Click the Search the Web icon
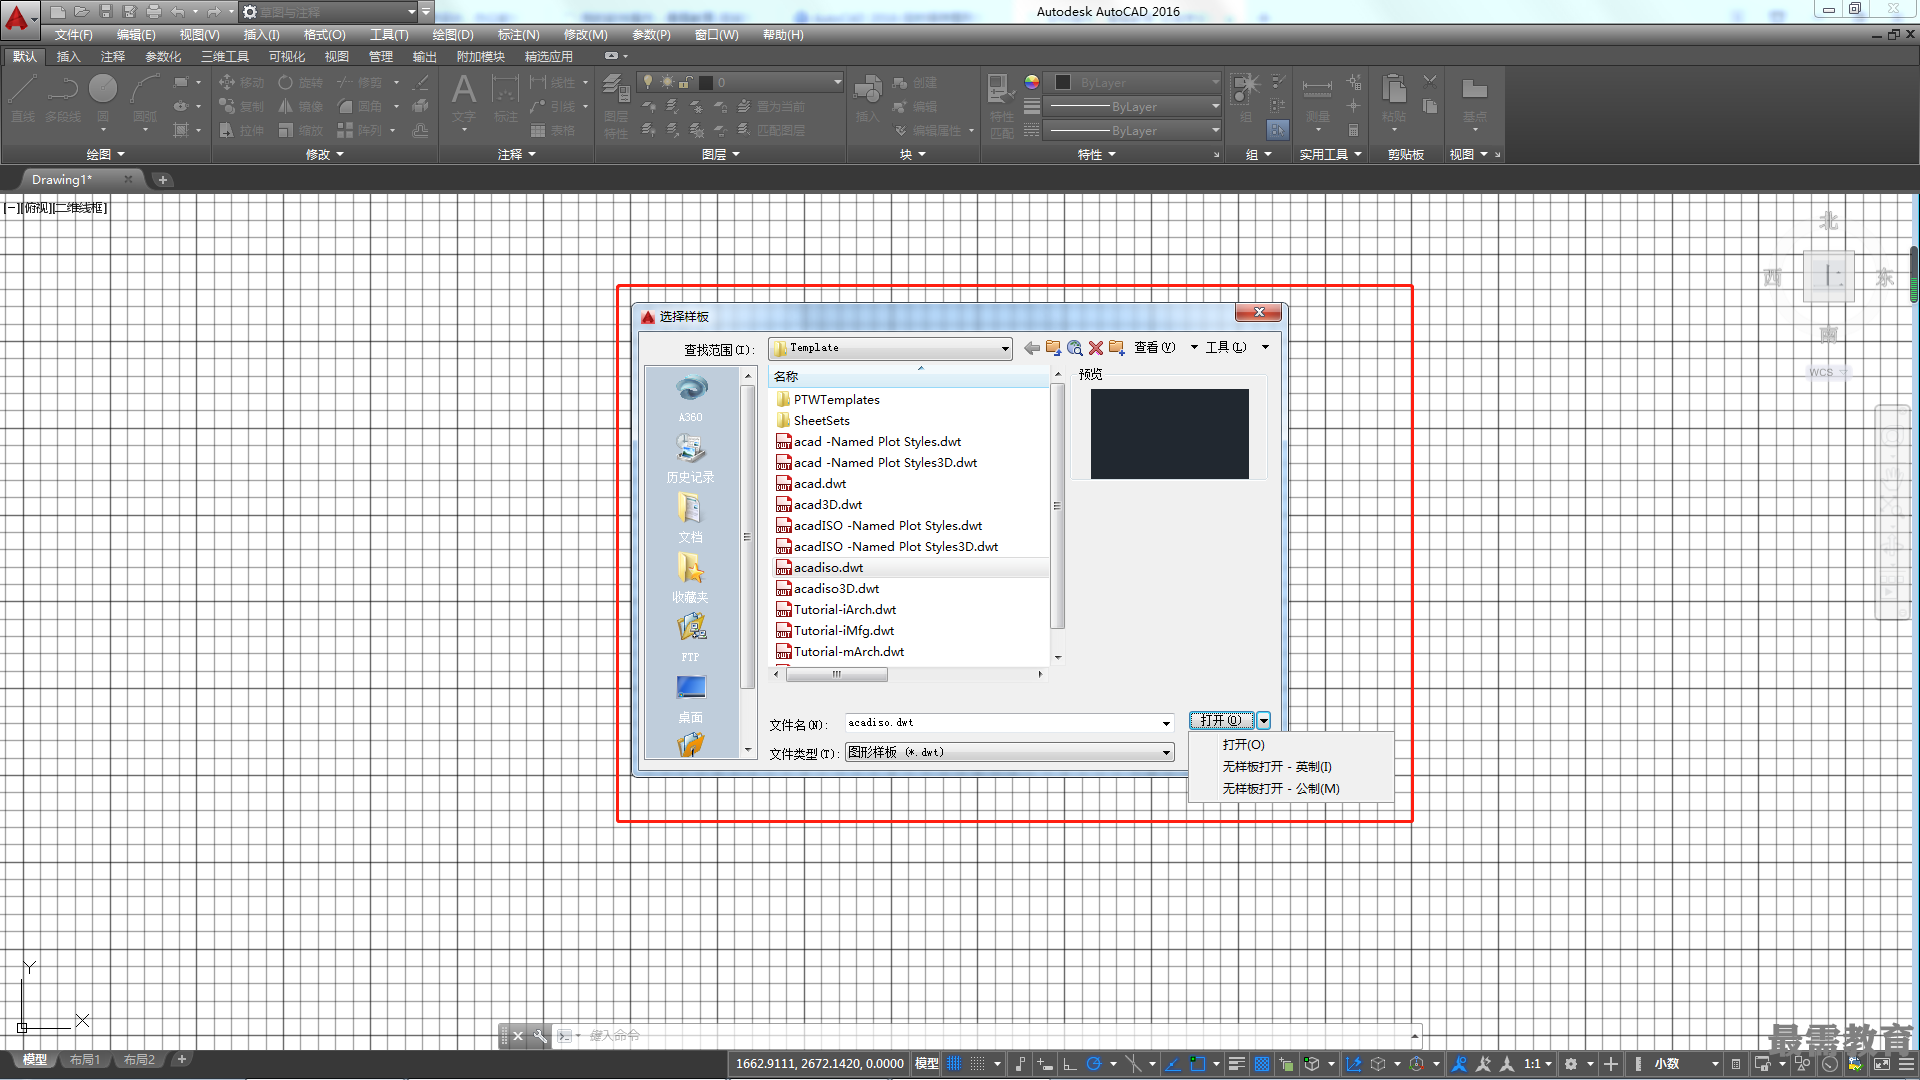The width and height of the screenshot is (1920, 1080). (x=1074, y=348)
